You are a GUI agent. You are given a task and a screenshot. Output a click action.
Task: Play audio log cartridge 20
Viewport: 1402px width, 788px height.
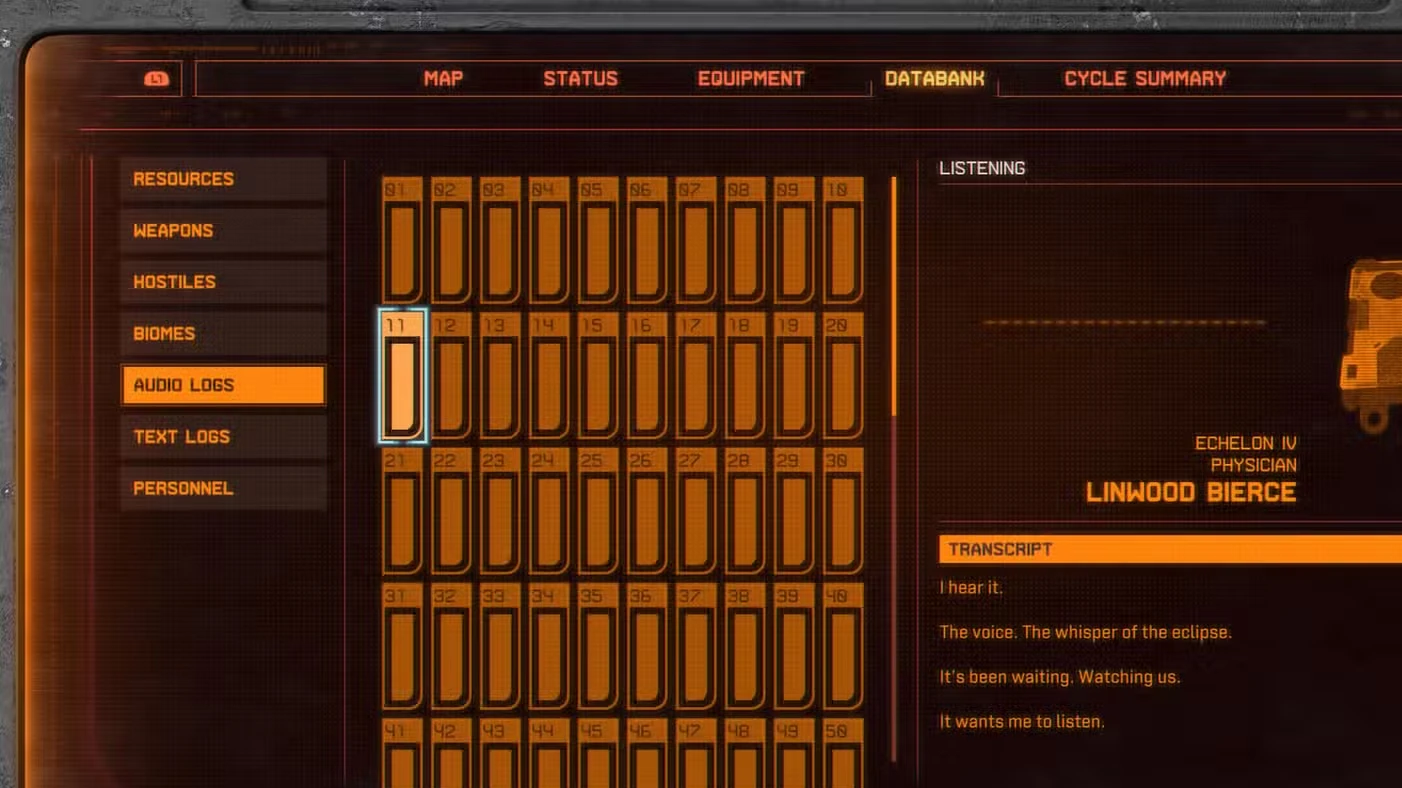tap(843, 376)
